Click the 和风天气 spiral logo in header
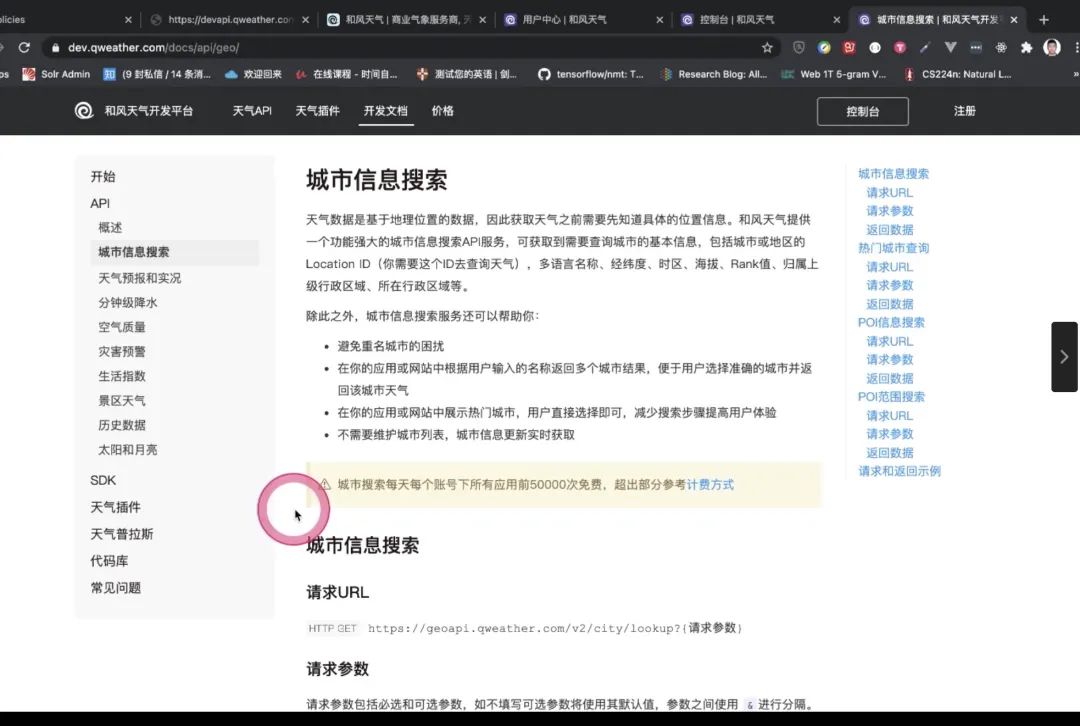 click(x=84, y=111)
